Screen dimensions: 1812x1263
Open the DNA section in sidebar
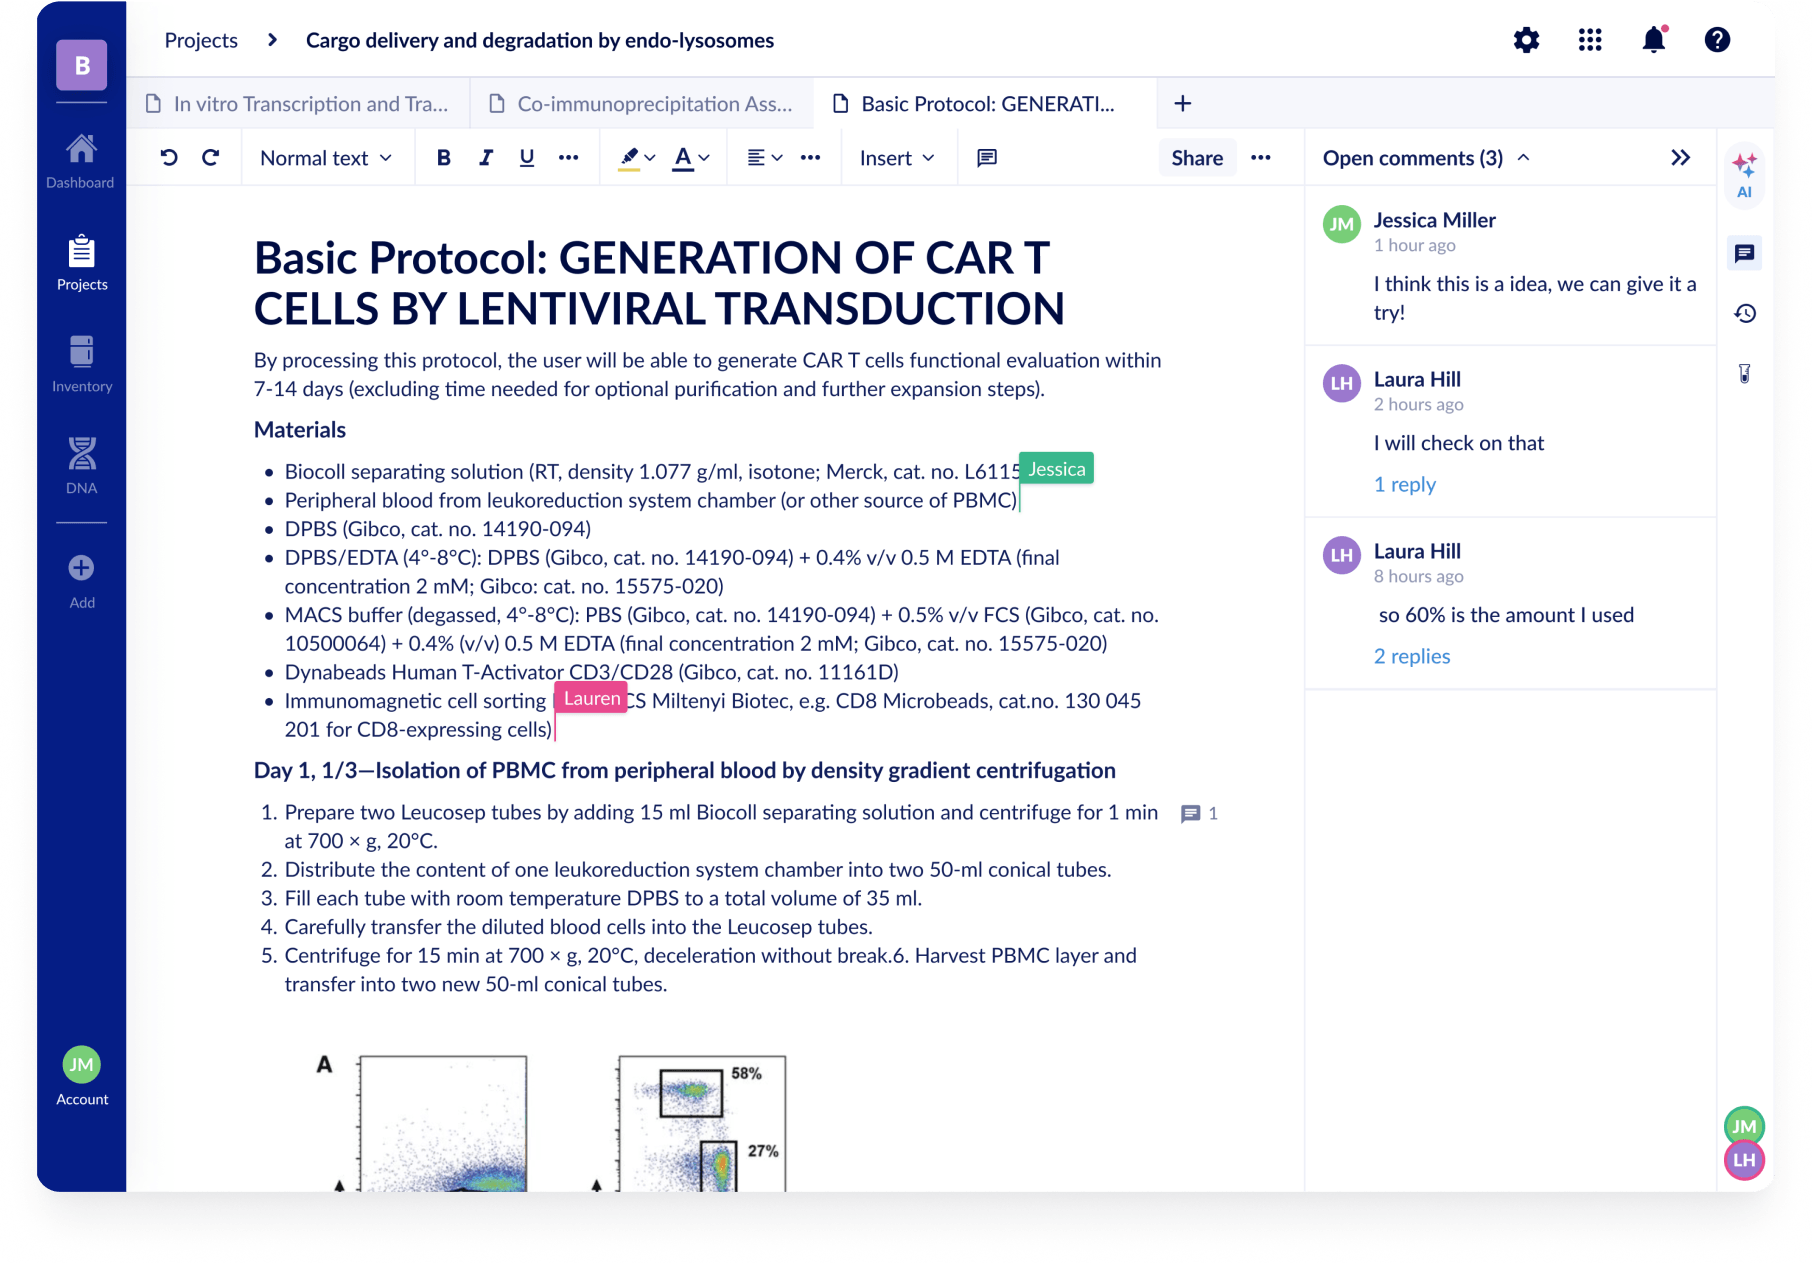click(82, 466)
